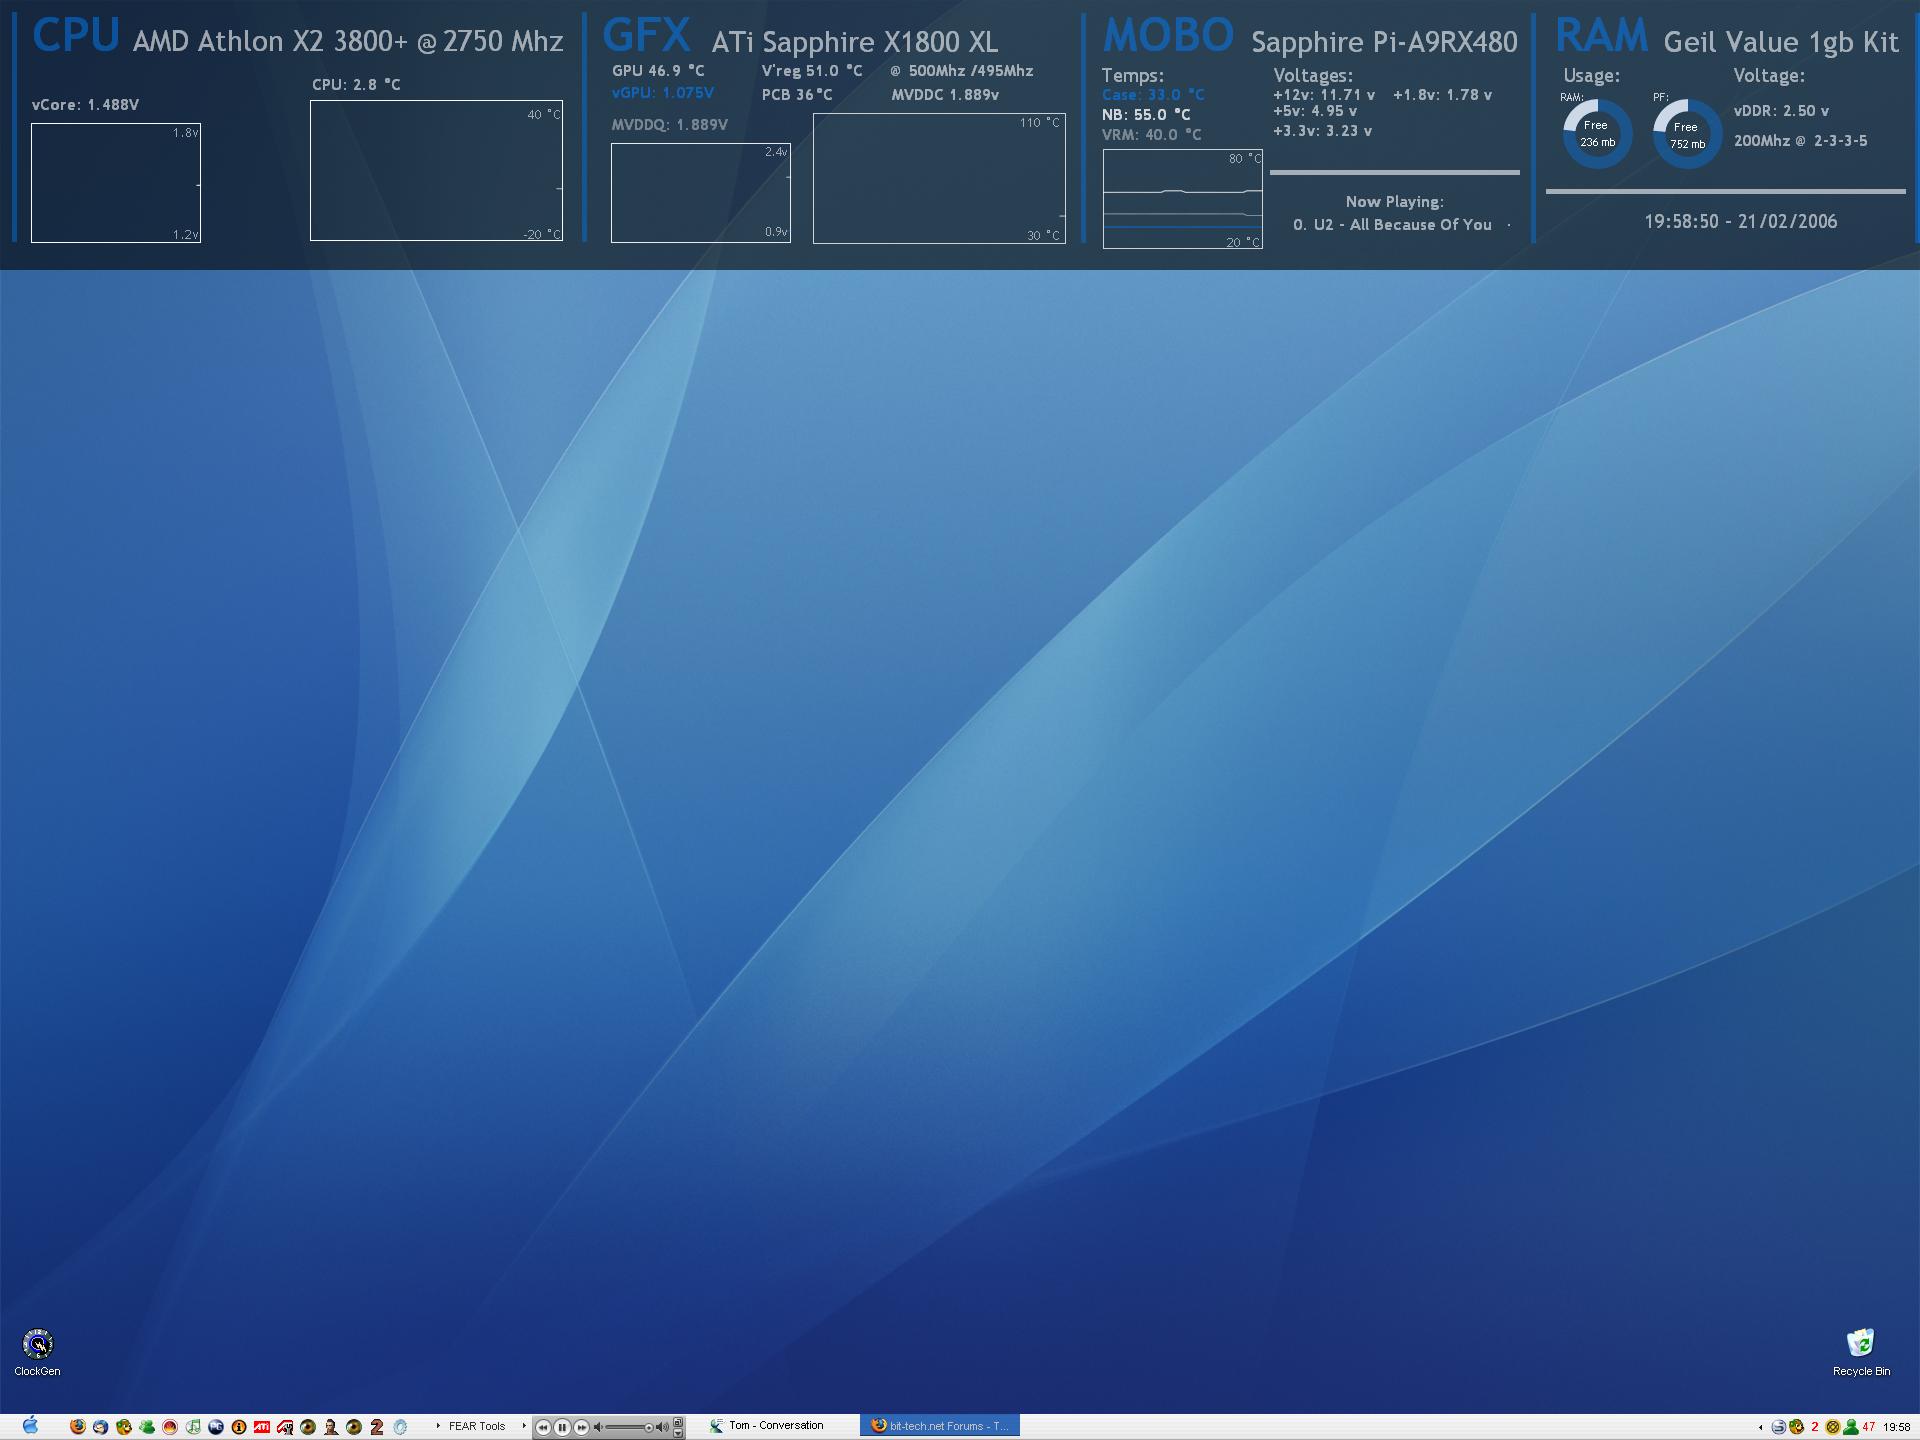
Task: Mute using the low volume speaker icon
Action: pos(598,1427)
